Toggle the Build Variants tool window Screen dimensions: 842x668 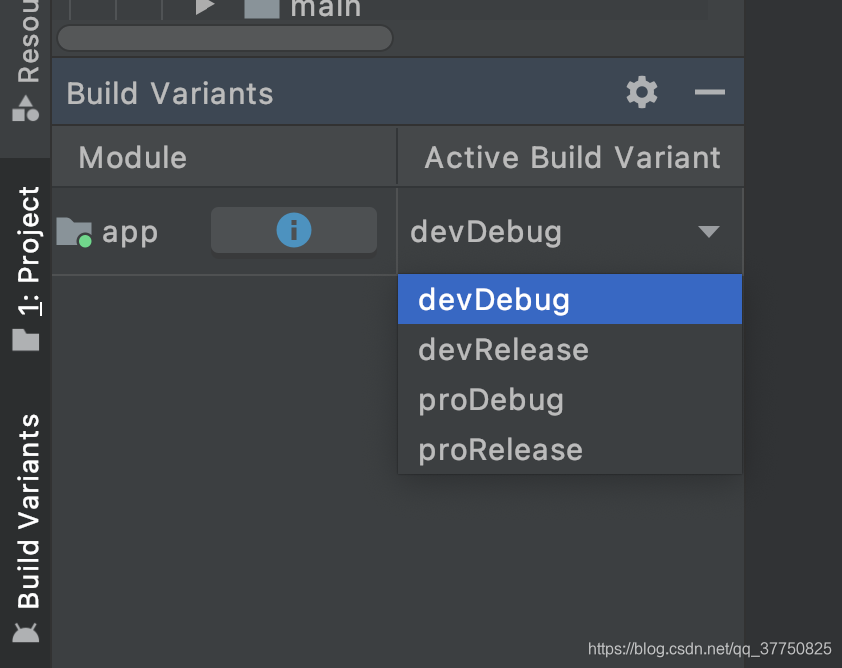pos(24,510)
